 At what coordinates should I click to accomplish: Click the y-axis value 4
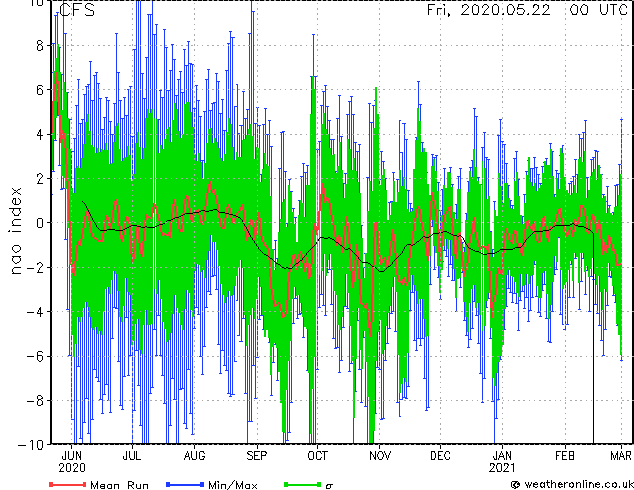(x=40, y=135)
